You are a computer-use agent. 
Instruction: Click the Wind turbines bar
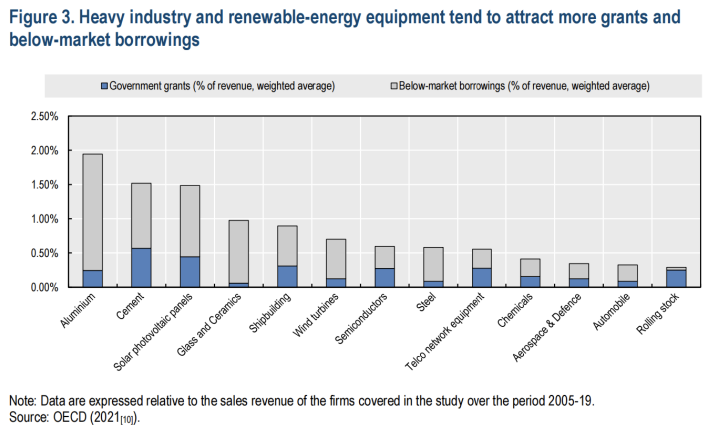pyautogui.click(x=336, y=260)
